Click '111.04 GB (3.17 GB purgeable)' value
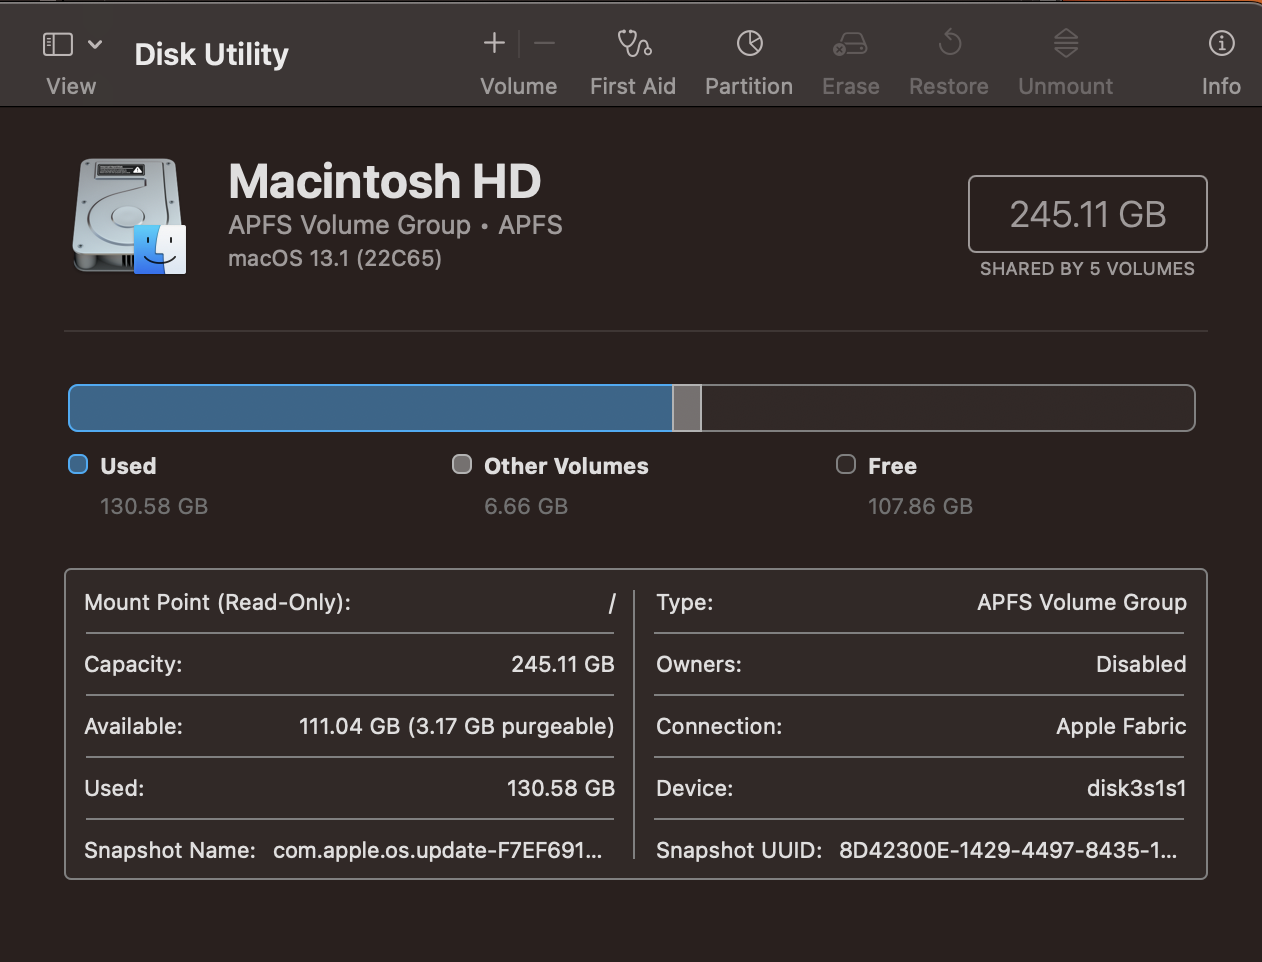Image resolution: width=1262 pixels, height=962 pixels. (x=457, y=726)
